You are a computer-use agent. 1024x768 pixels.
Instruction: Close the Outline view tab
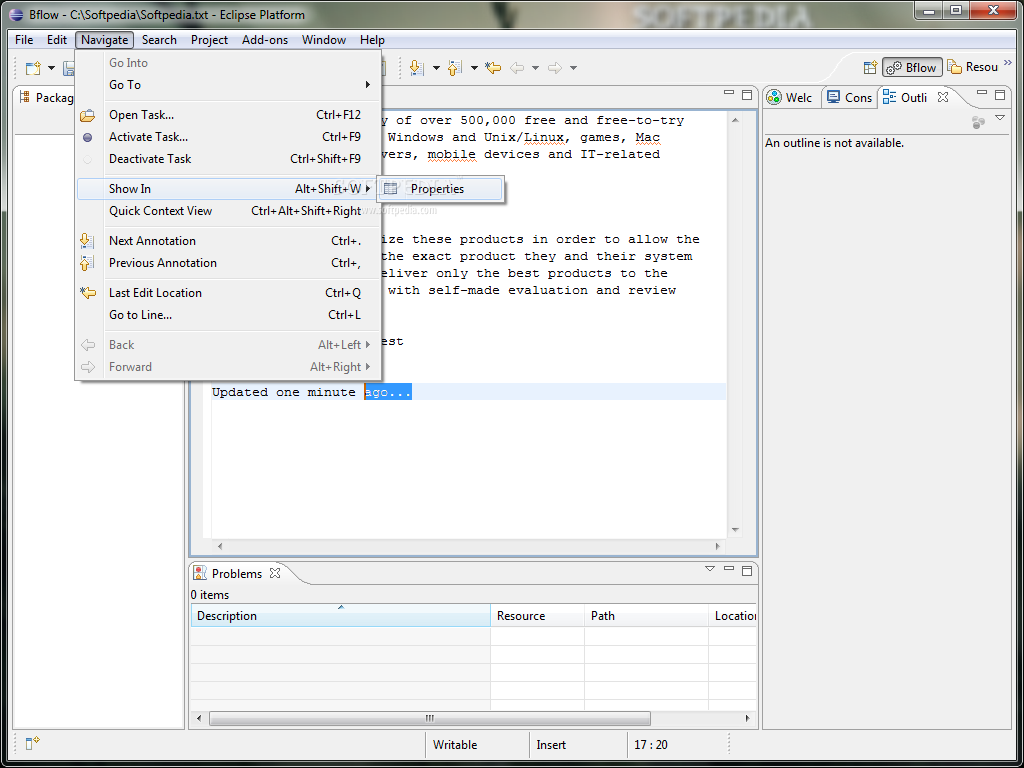(x=942, y=97)
